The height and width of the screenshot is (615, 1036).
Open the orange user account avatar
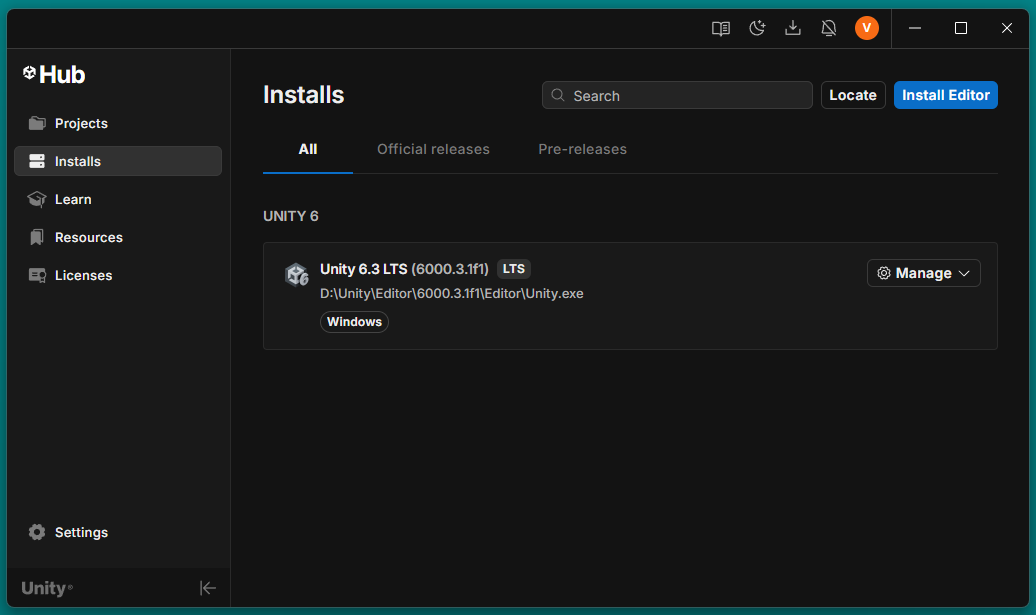click(866, 28)
